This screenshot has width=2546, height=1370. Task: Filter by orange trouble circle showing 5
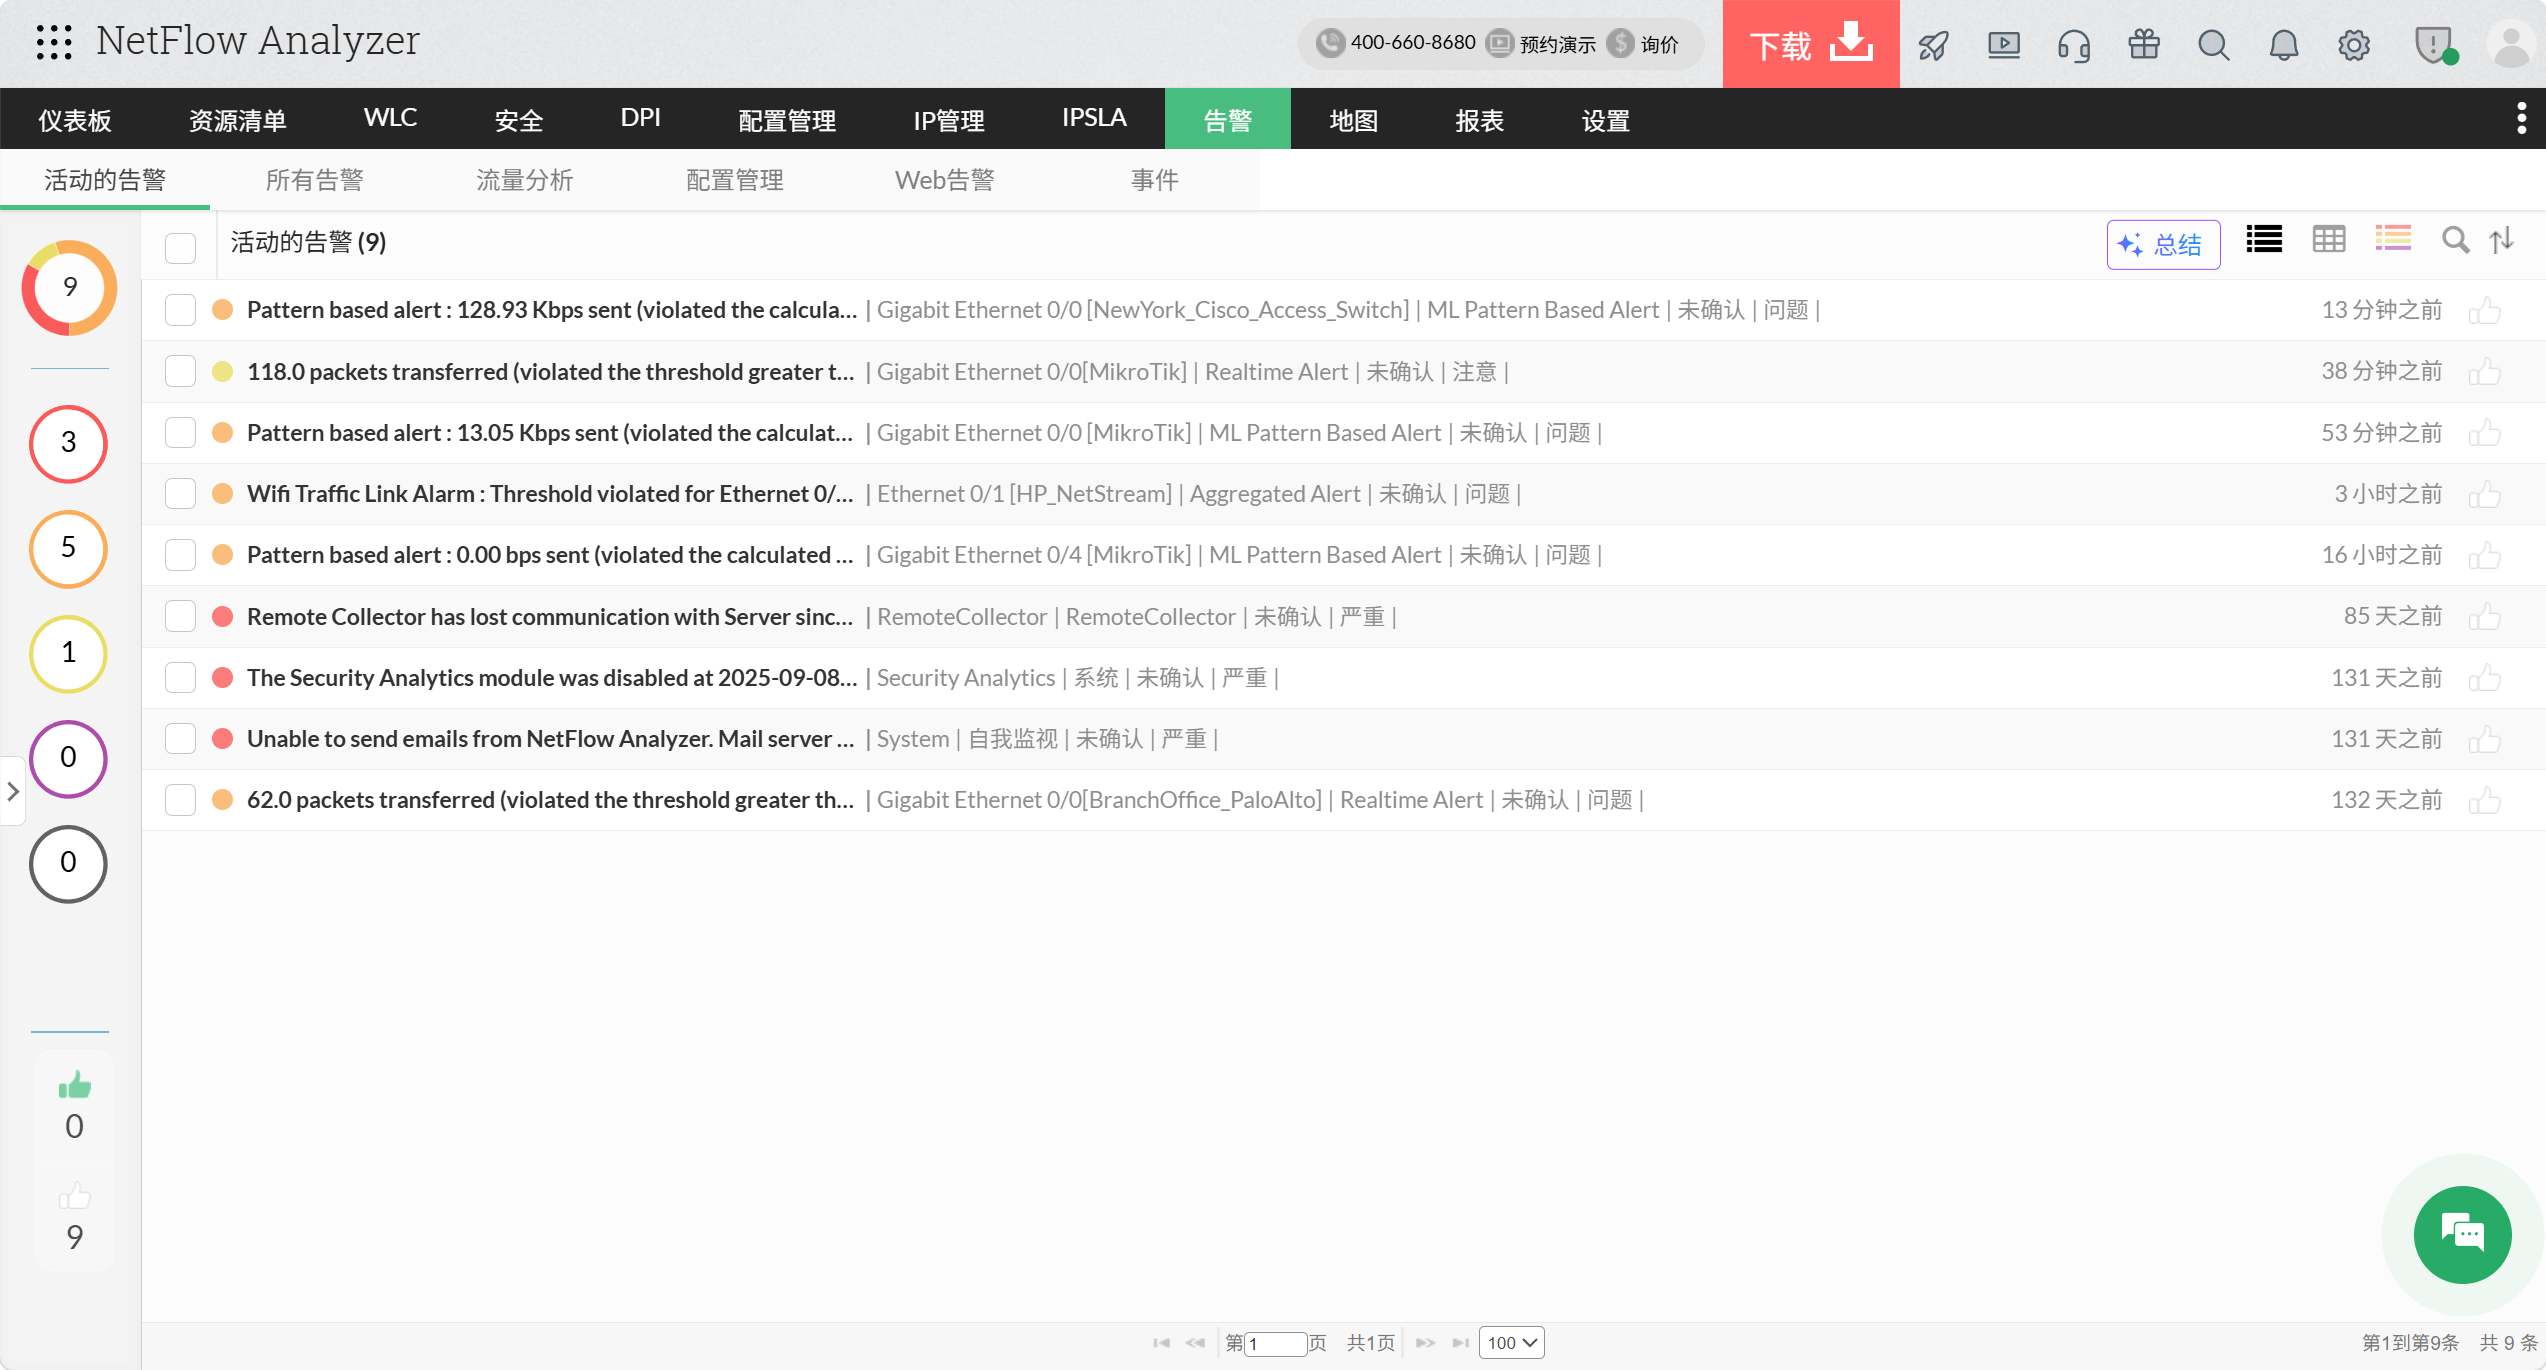pyautogui.click(x=68, y=548)
